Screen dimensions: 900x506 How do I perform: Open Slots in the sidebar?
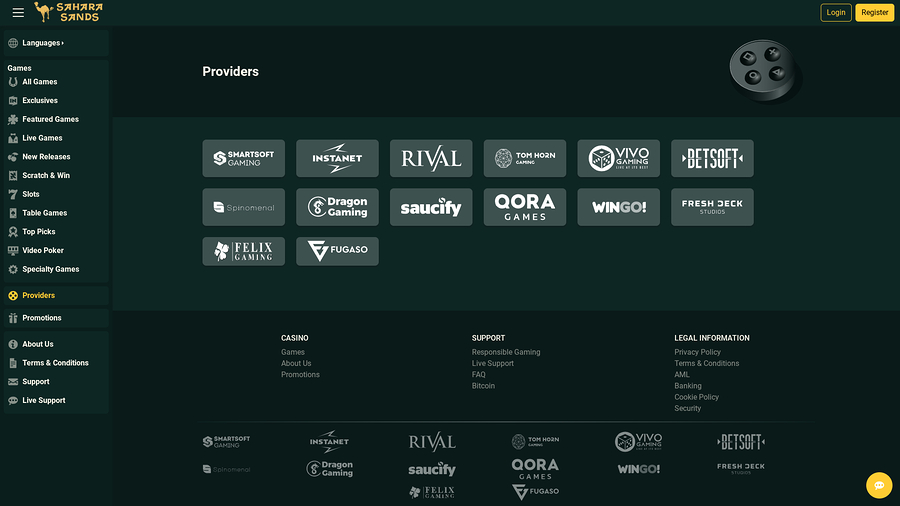pyautogui.click(x=31, y=194)
